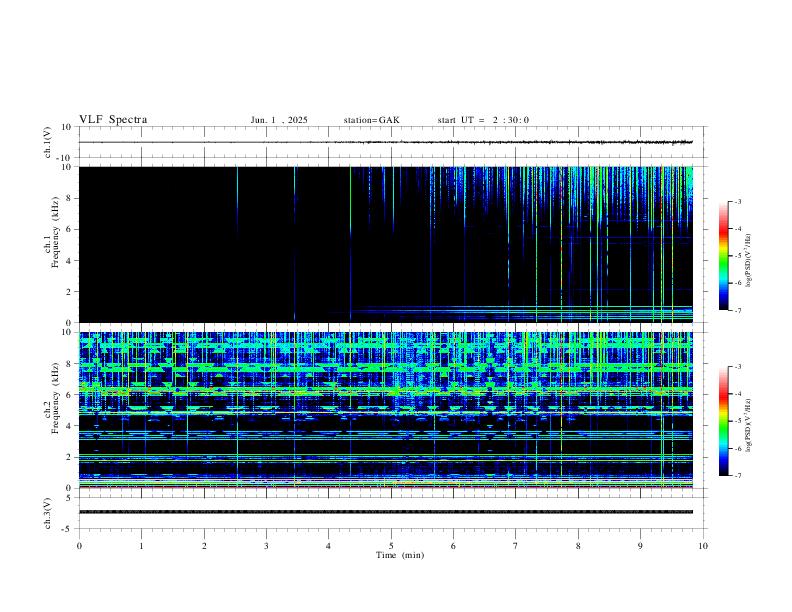The height and width of the screenshot is (612, 792).
Task: Click the time axis tick label "3"
Action: [x=266, y=546]
